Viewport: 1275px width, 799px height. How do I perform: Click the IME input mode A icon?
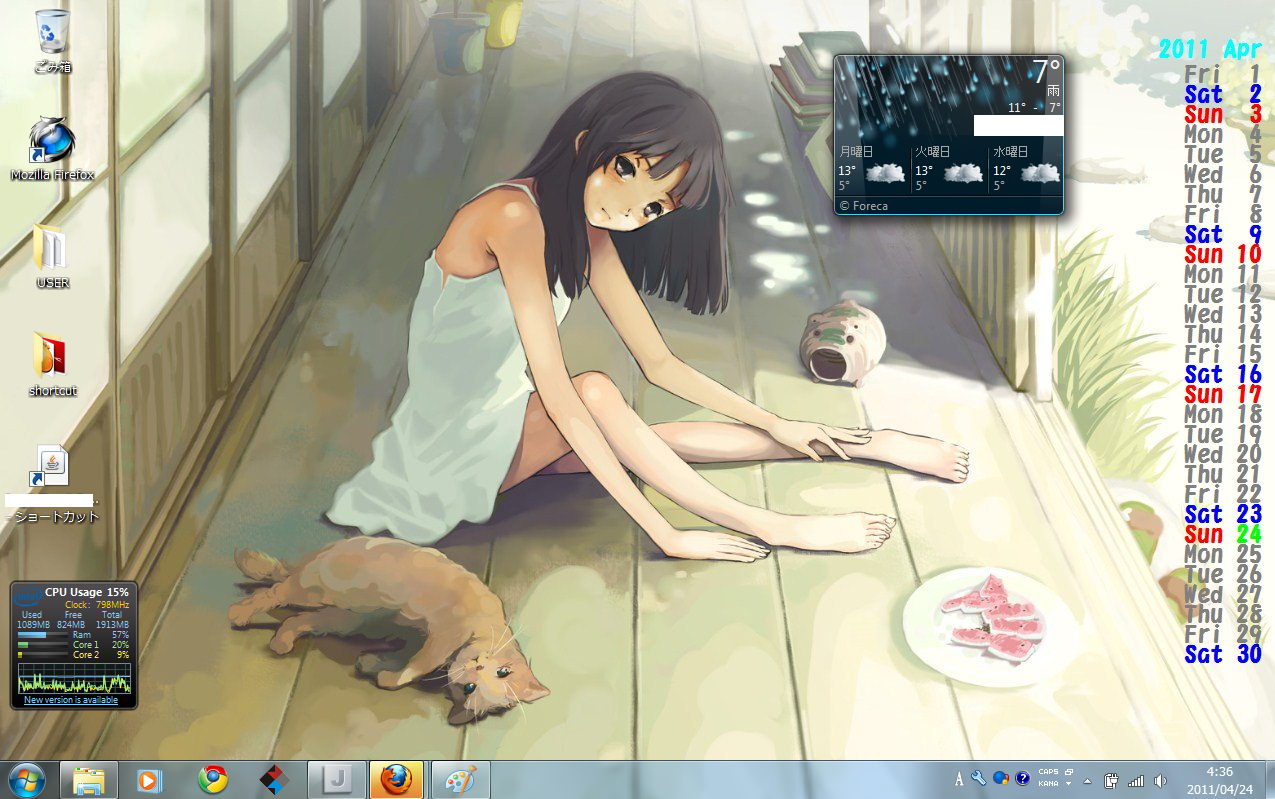tap(959, 779)
